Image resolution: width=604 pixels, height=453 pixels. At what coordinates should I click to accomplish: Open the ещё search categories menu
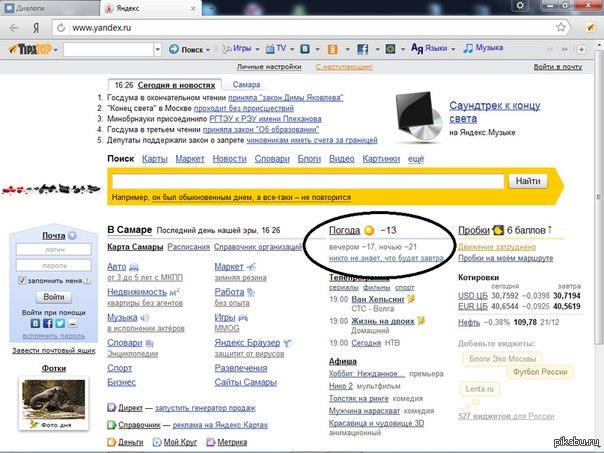(x=416, y=159)
